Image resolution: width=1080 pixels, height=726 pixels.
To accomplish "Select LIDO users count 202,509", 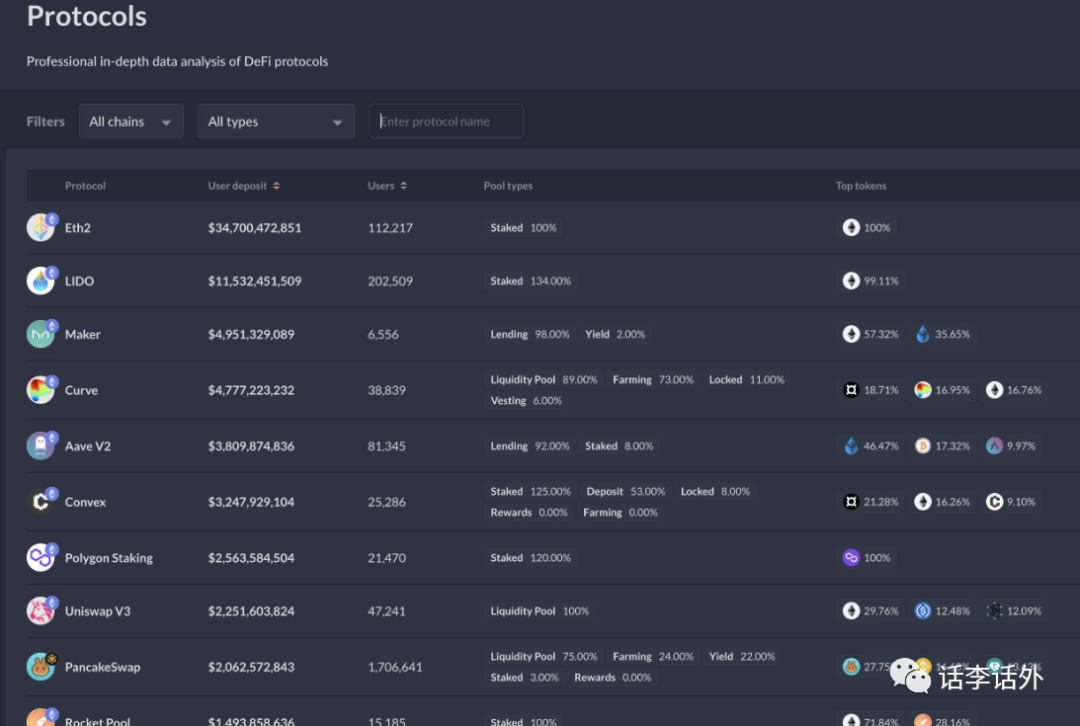I will (x=391, y=281).
